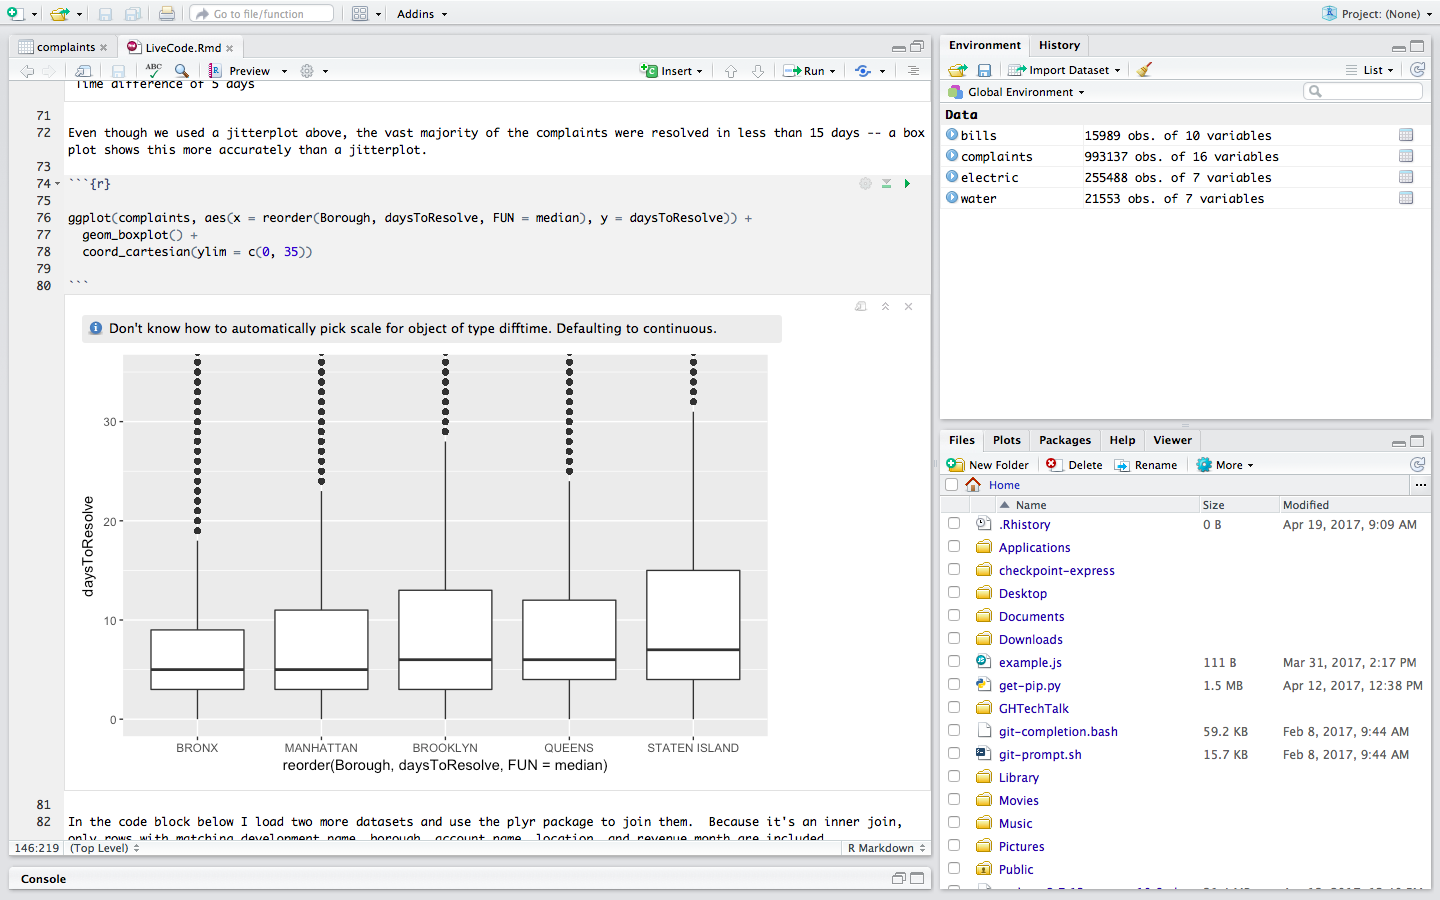This screenshot has width=1440, height=900.
Task: Open the chunk options gear icon
Action: pos(865,184)
